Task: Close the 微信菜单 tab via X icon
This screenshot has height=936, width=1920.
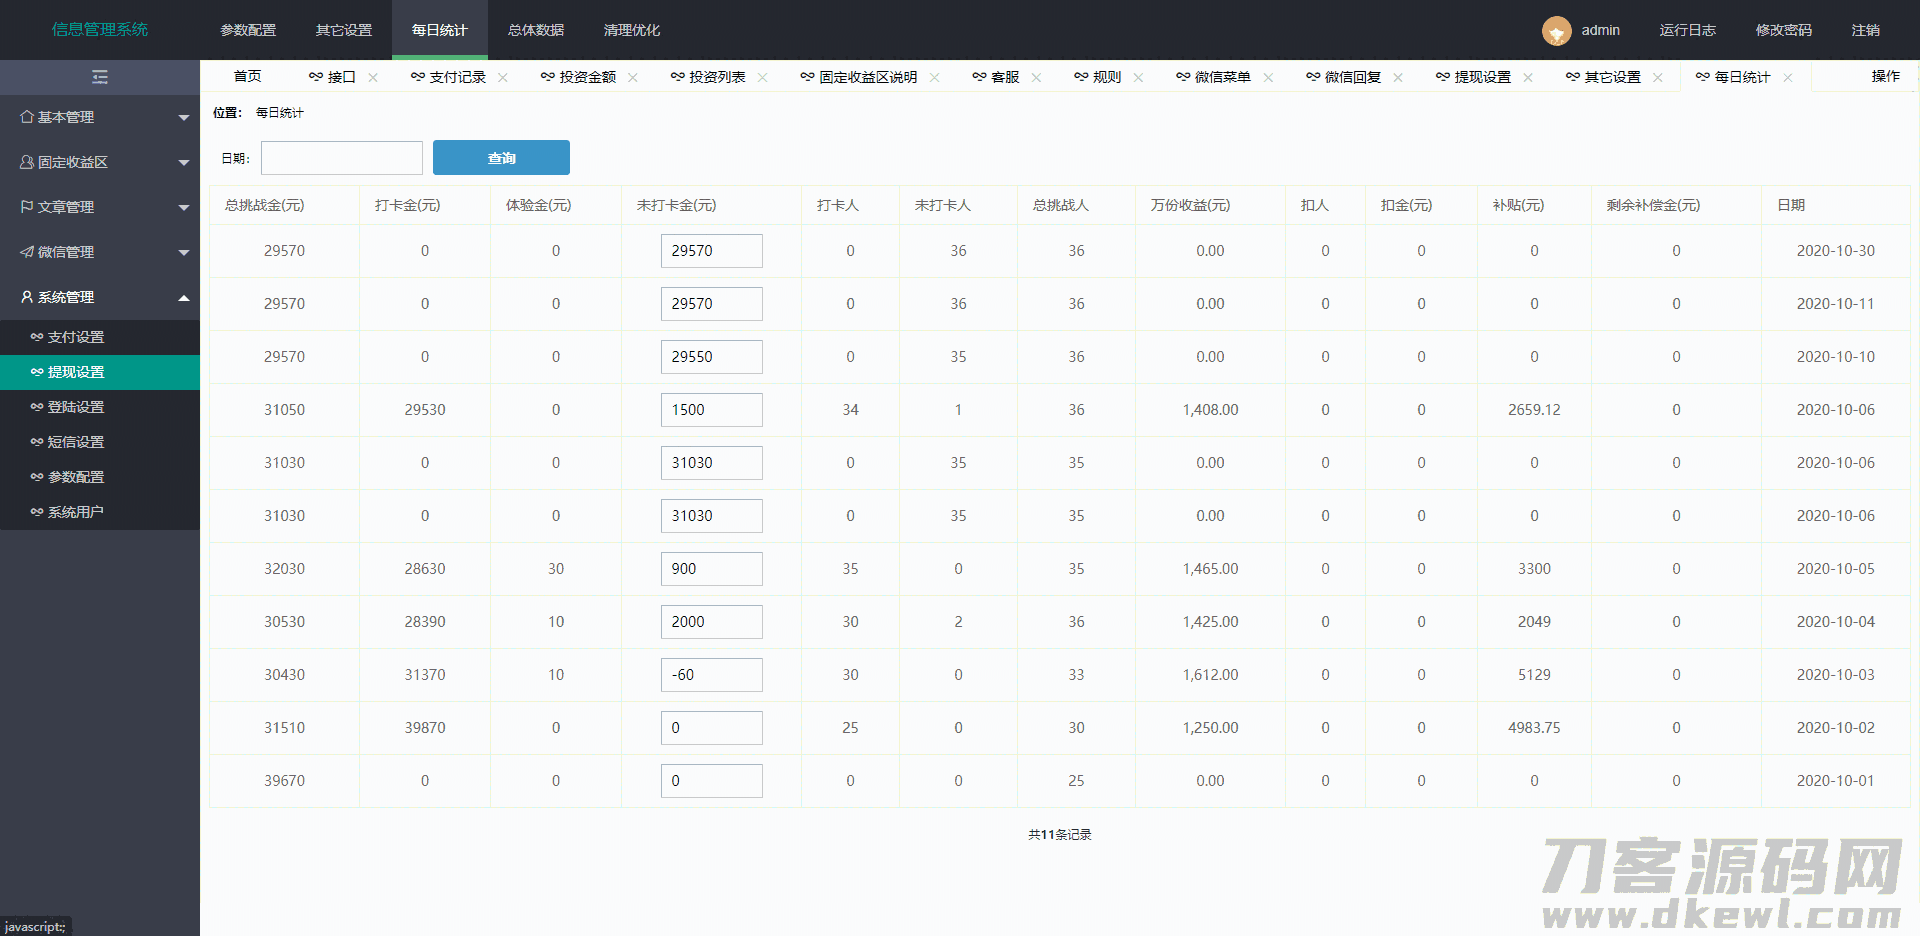Action: coord(1268,78)
